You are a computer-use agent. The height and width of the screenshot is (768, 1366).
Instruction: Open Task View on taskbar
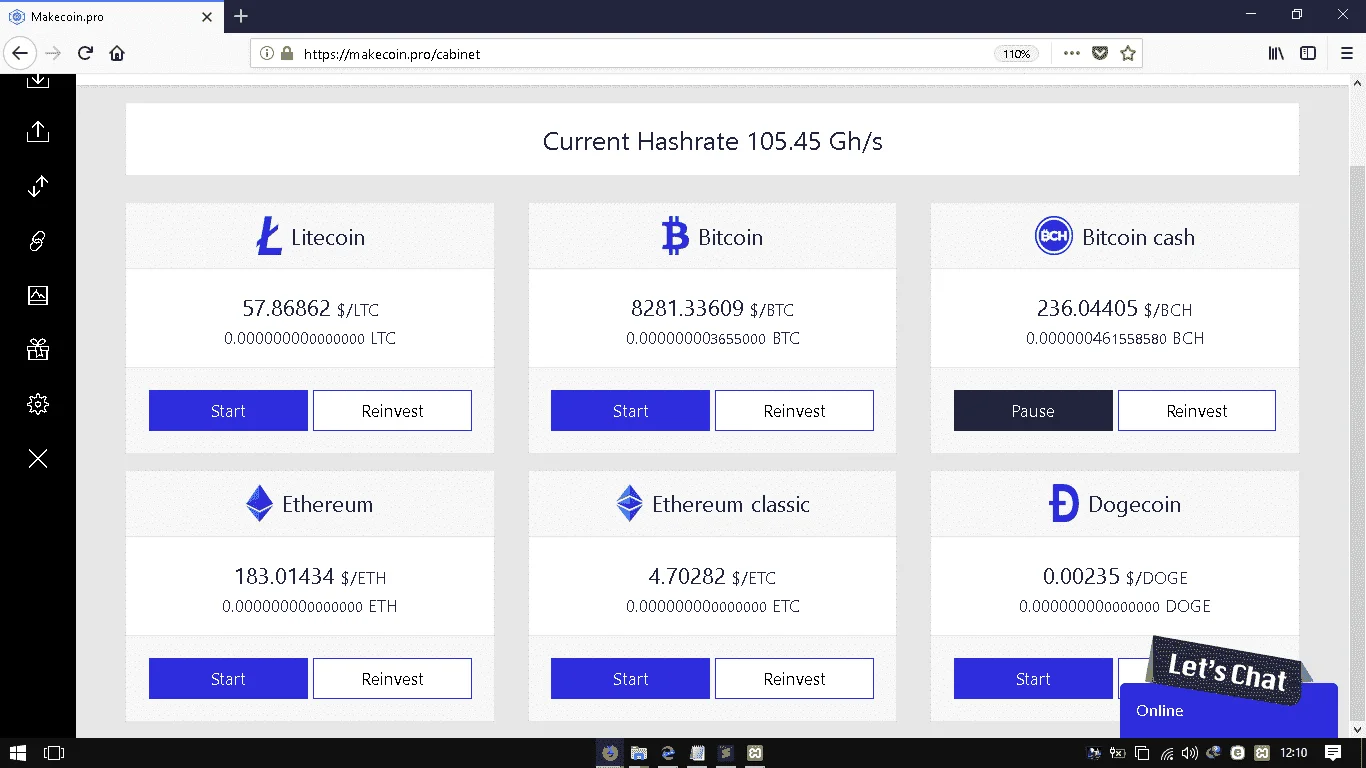(x=54, y=753)
